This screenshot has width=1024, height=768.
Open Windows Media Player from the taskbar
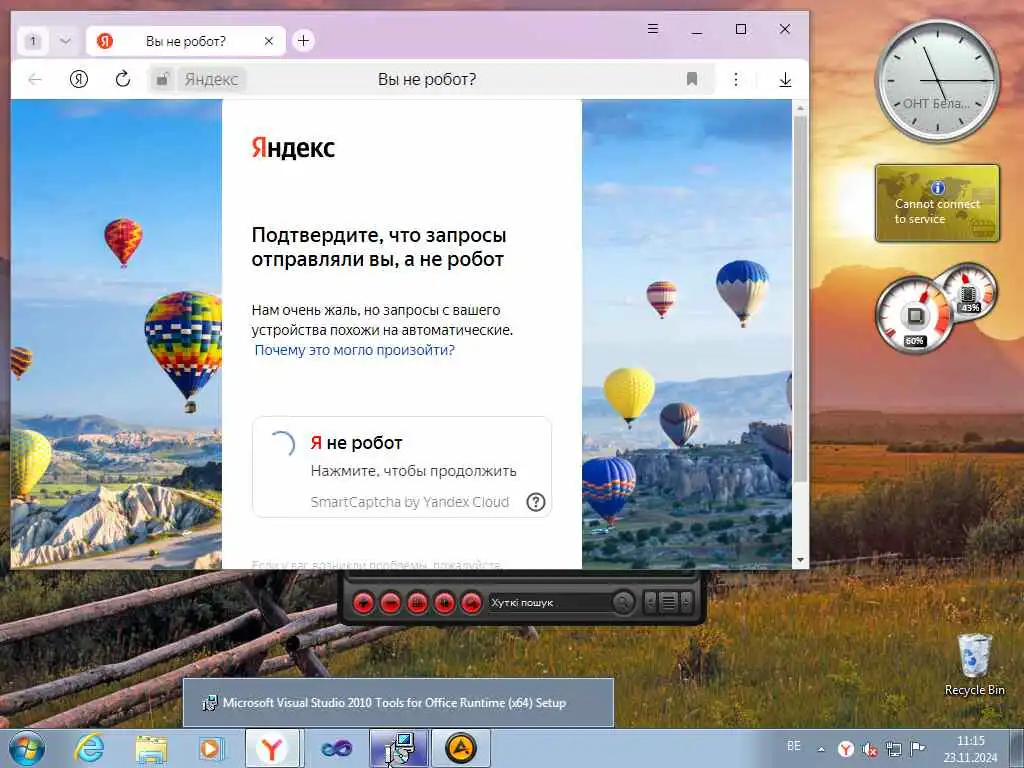[x=212, y=748]
